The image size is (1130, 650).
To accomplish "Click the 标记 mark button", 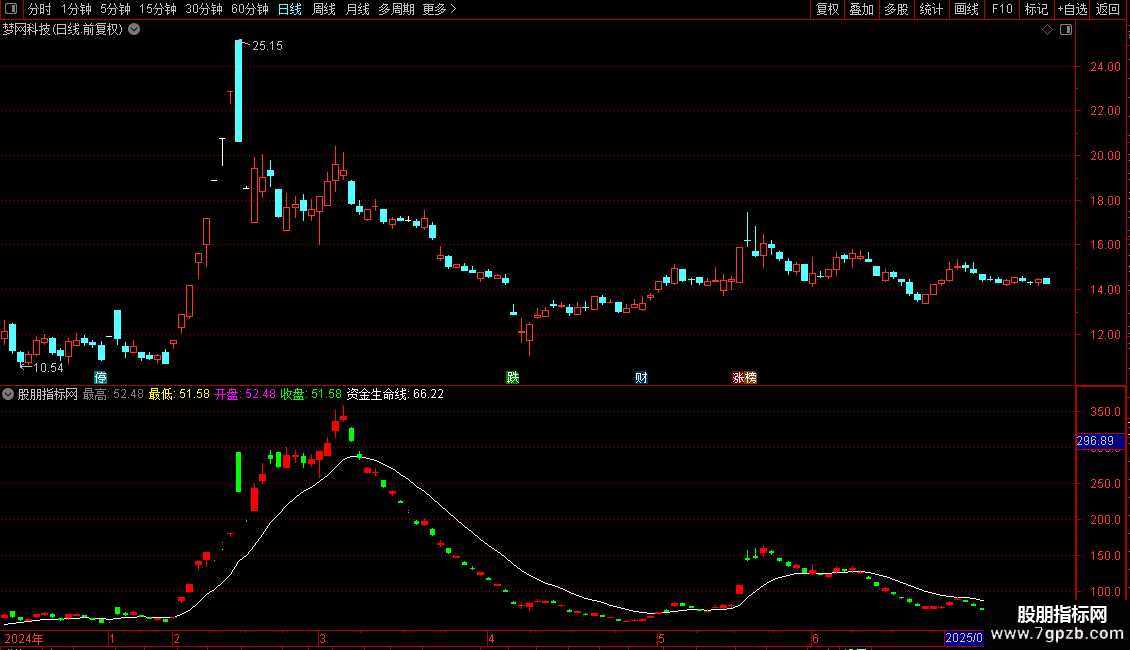I will [1036, 9].
